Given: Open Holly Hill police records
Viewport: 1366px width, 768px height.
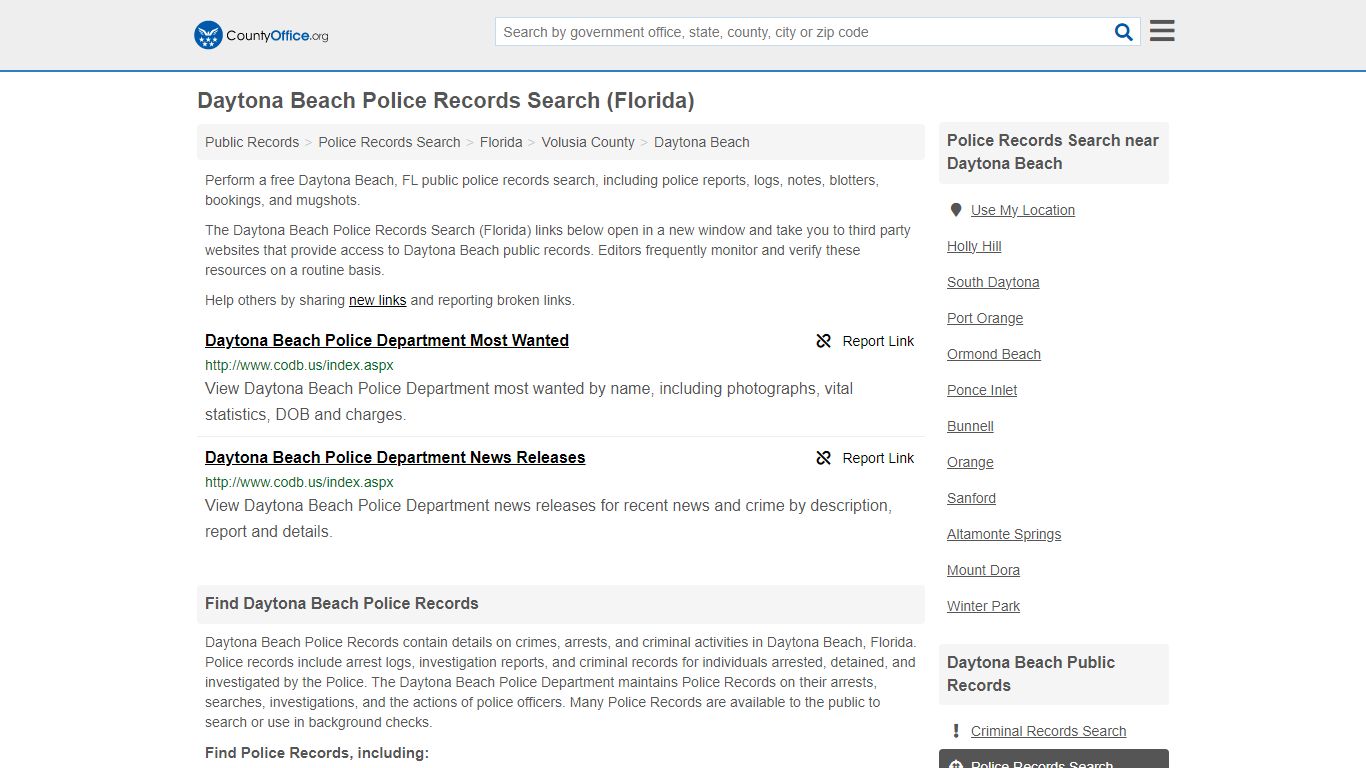Looking at the screenshot, I should (x=974, y=246).
